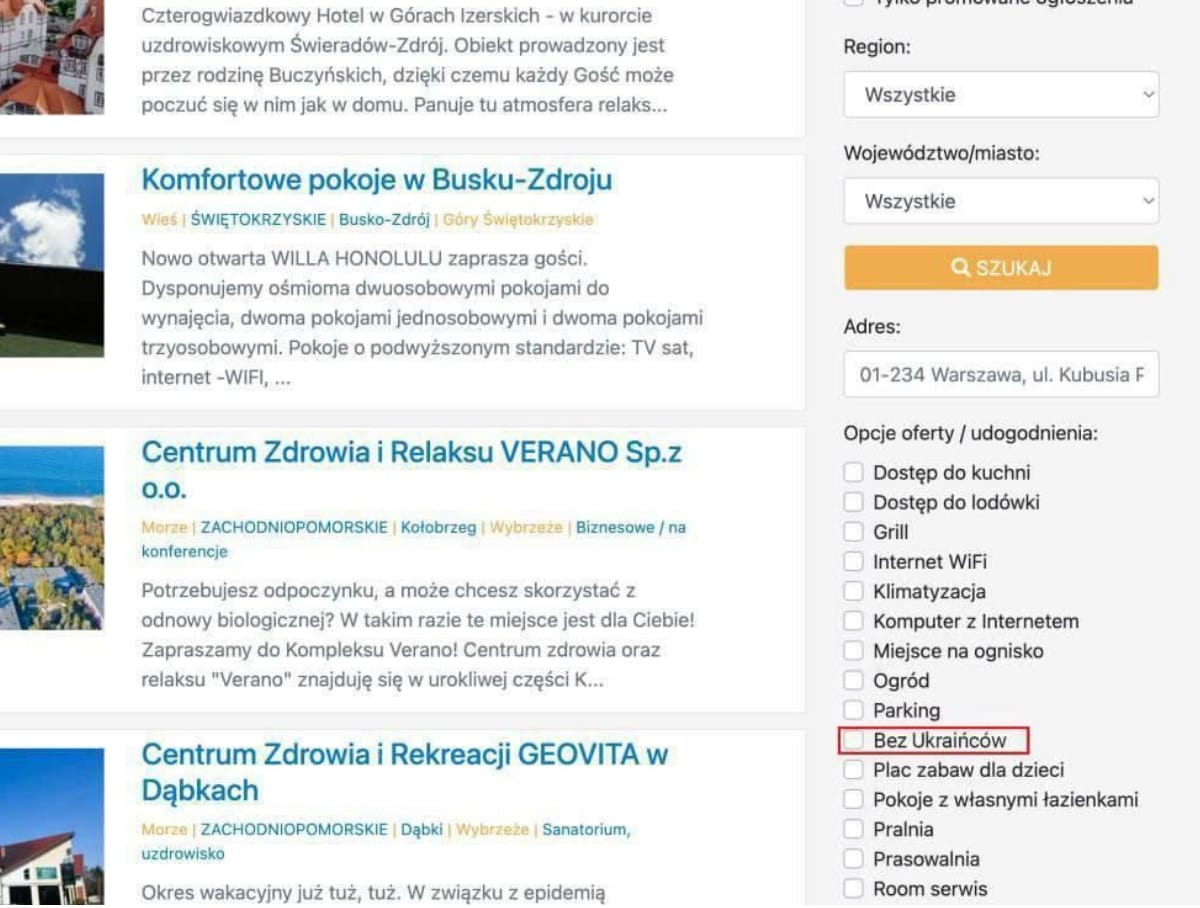The height and width of the screenshot is (908, 1200).
Task: Tick the Dostęp do lodówki checkbox
Action: pos(853,502)
